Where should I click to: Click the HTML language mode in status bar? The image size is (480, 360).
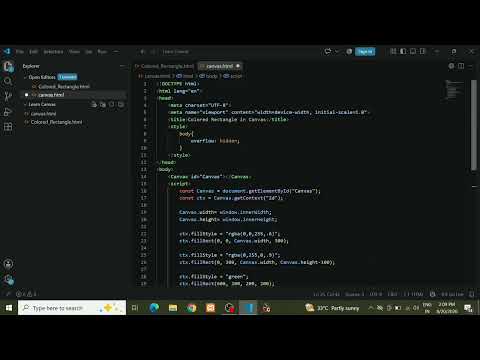point(413,294)
